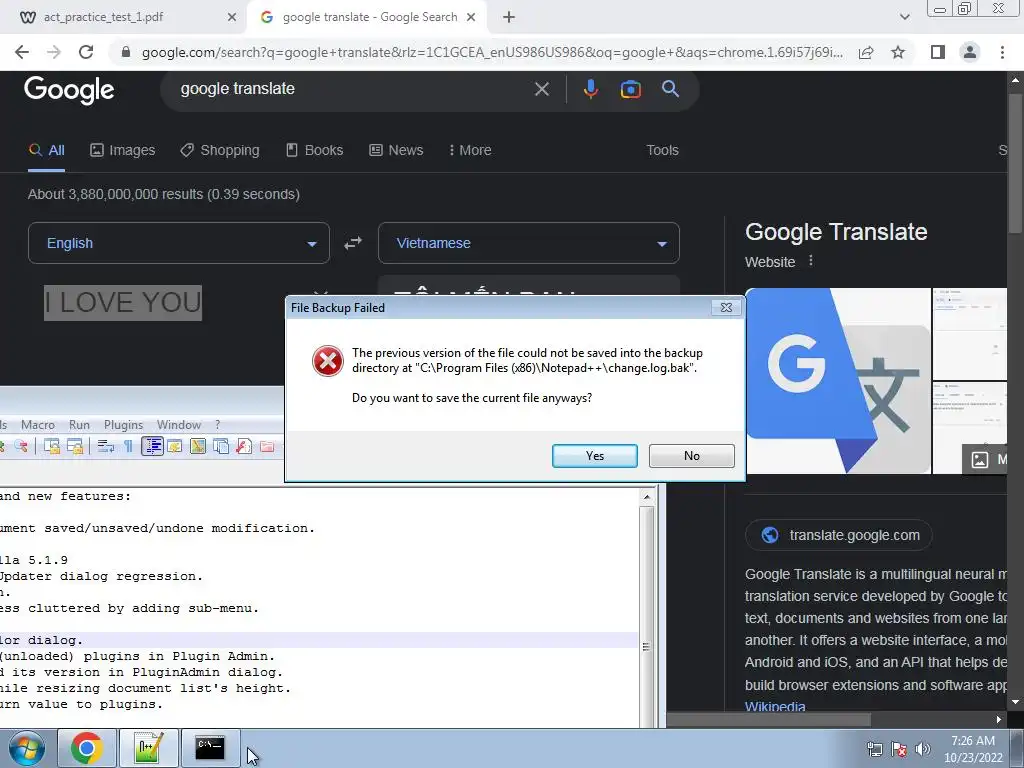Open Notepad++ Window menu
The image size is (1024, 768).
point(179,424)
